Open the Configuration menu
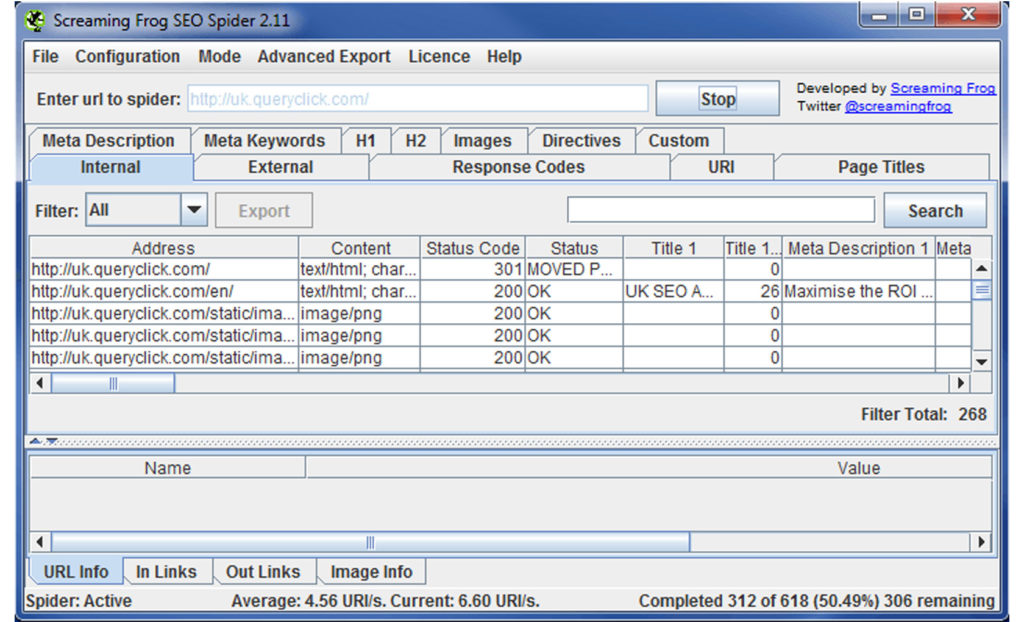 [x=127, y=57]
